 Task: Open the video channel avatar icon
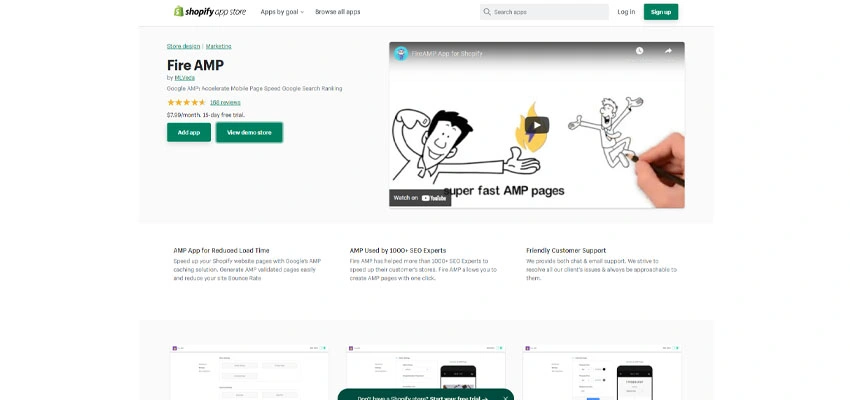(x=401, y=53)
